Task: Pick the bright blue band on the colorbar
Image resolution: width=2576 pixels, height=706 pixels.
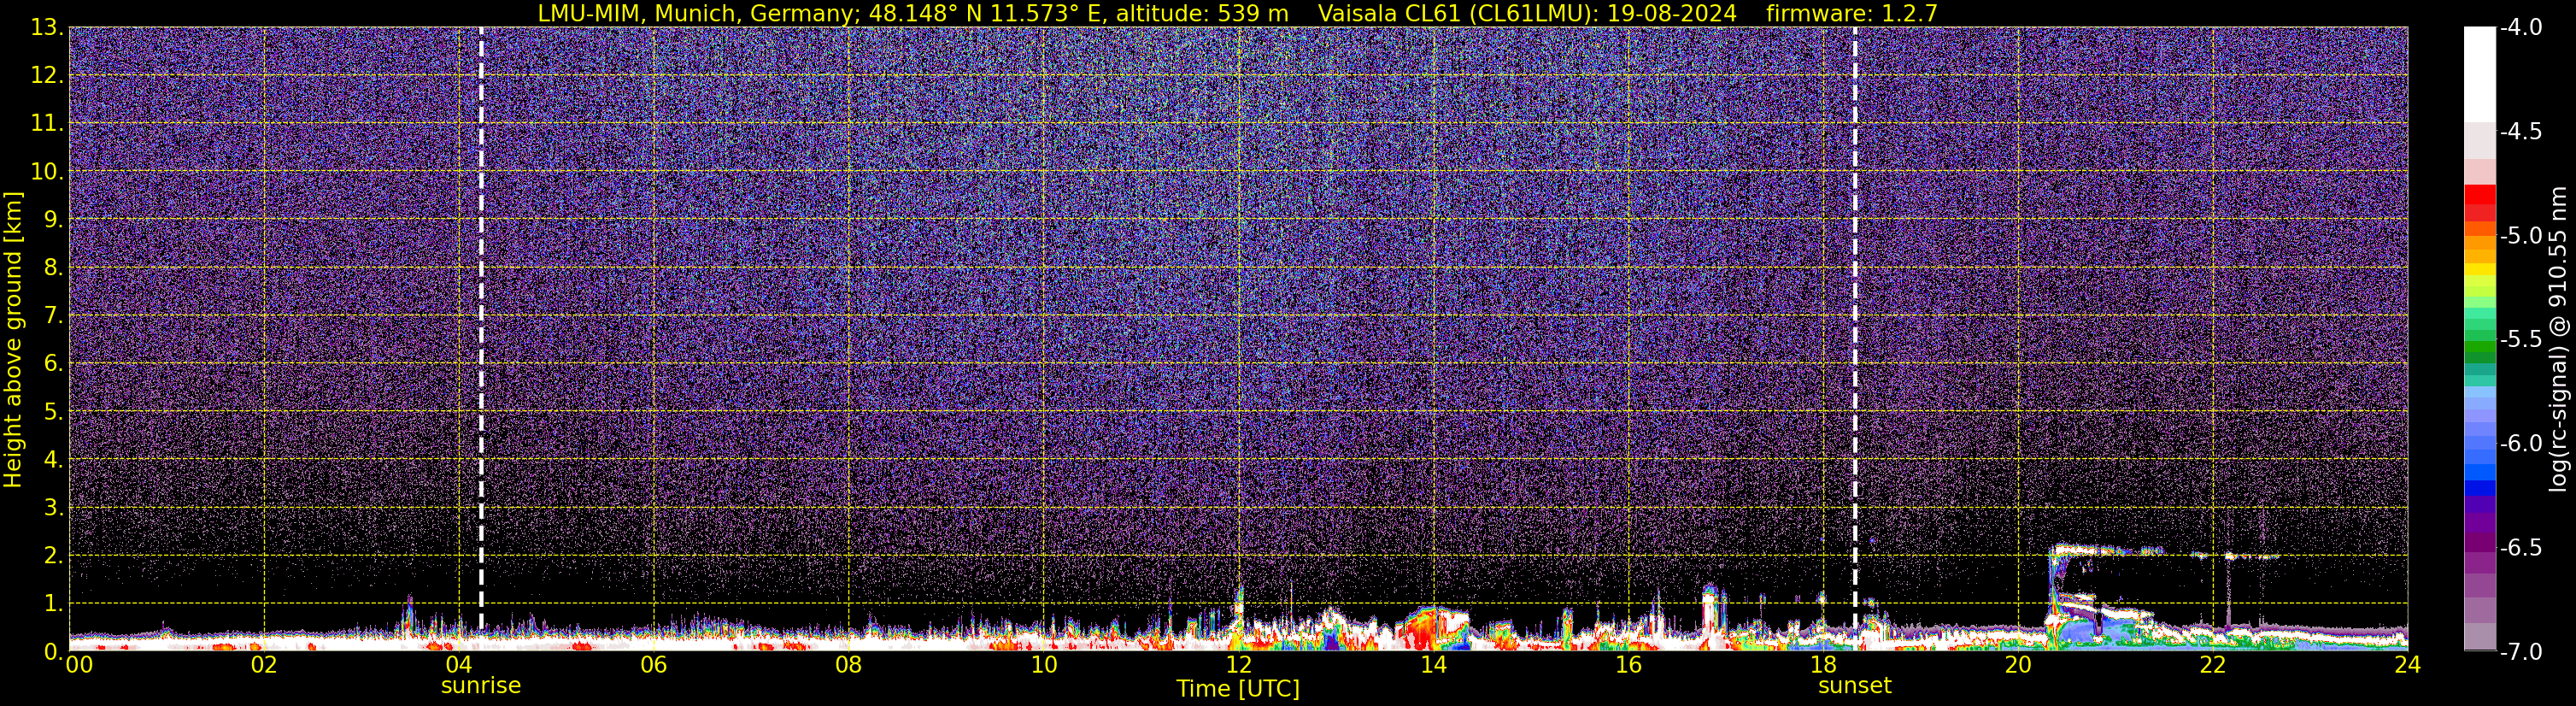Action: [2480, 473]
